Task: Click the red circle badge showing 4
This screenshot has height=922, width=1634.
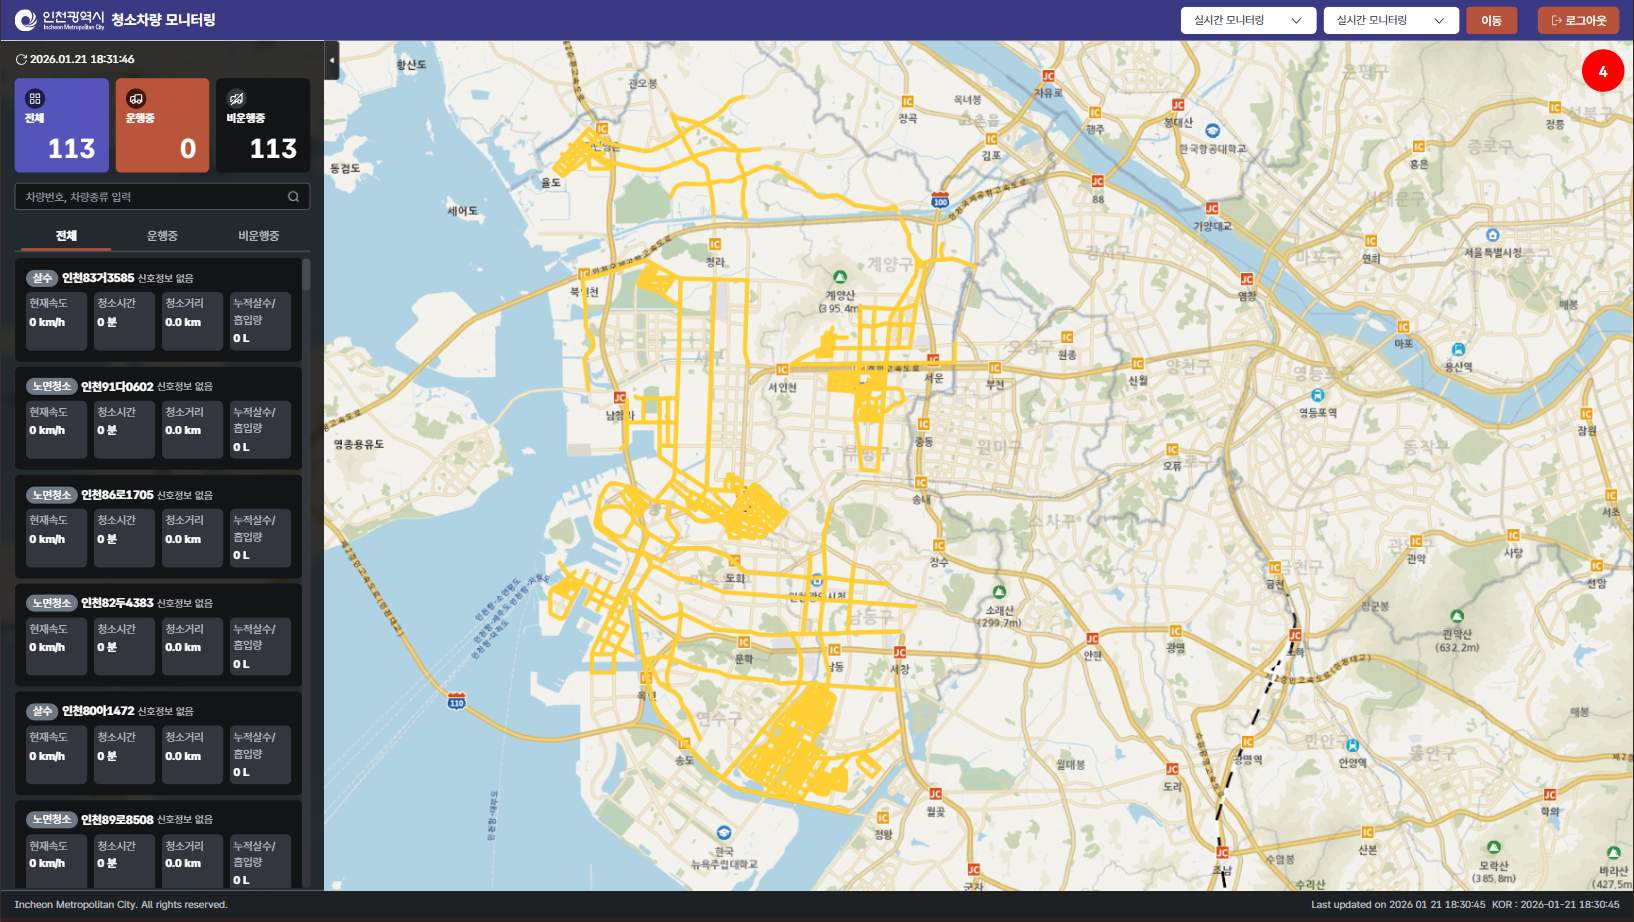Action: (1602, 71)
